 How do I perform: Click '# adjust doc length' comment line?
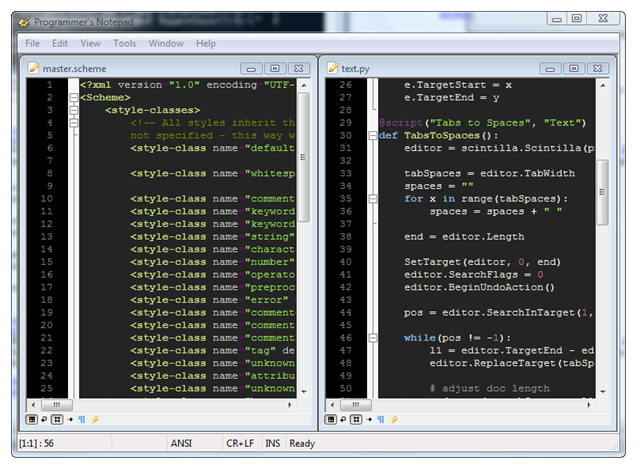489,388
